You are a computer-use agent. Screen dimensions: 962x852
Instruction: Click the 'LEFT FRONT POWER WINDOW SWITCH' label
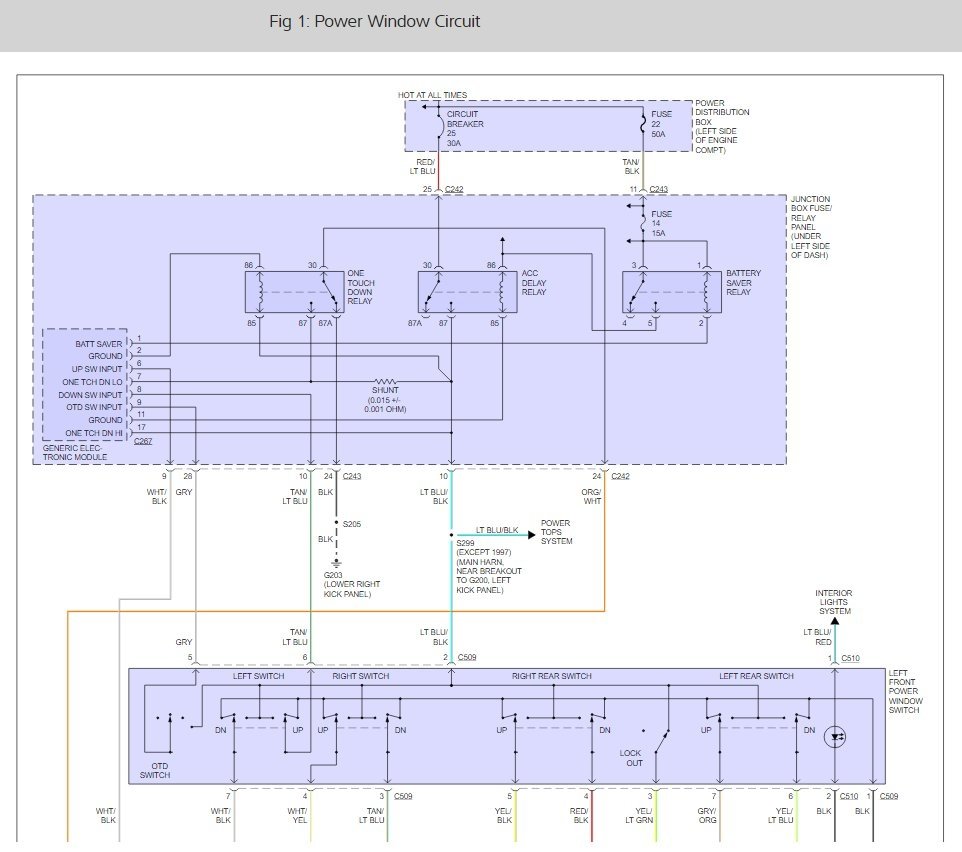point(906,691)
